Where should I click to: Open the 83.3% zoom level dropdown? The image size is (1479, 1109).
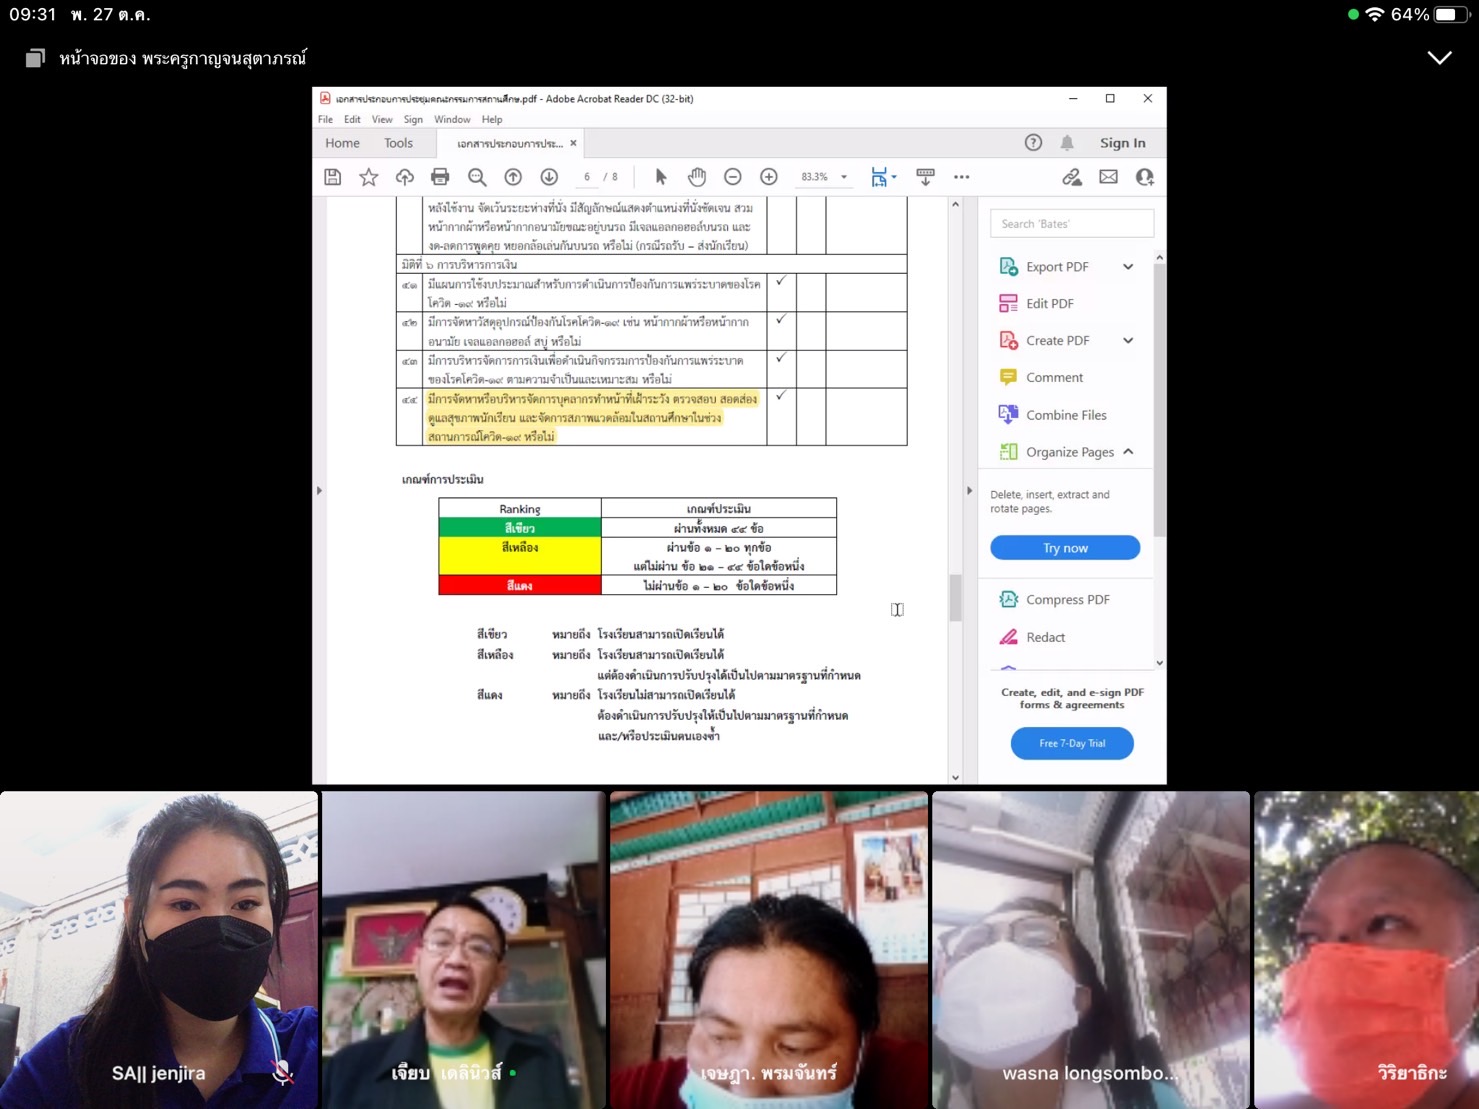(844, 177)
